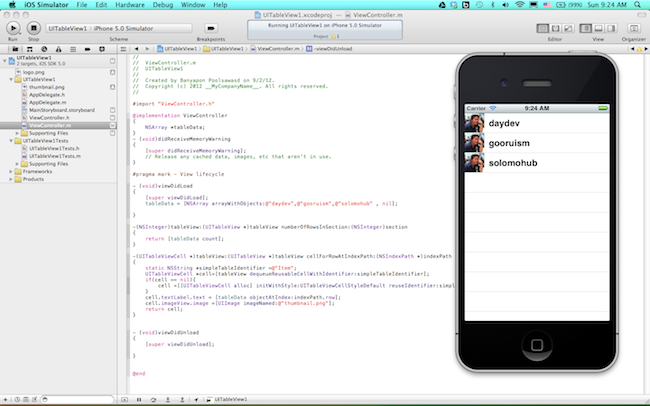The image size is (650, 406).
Task: Open MainStoryboard.storyboard file
Action: coord(61,110)
